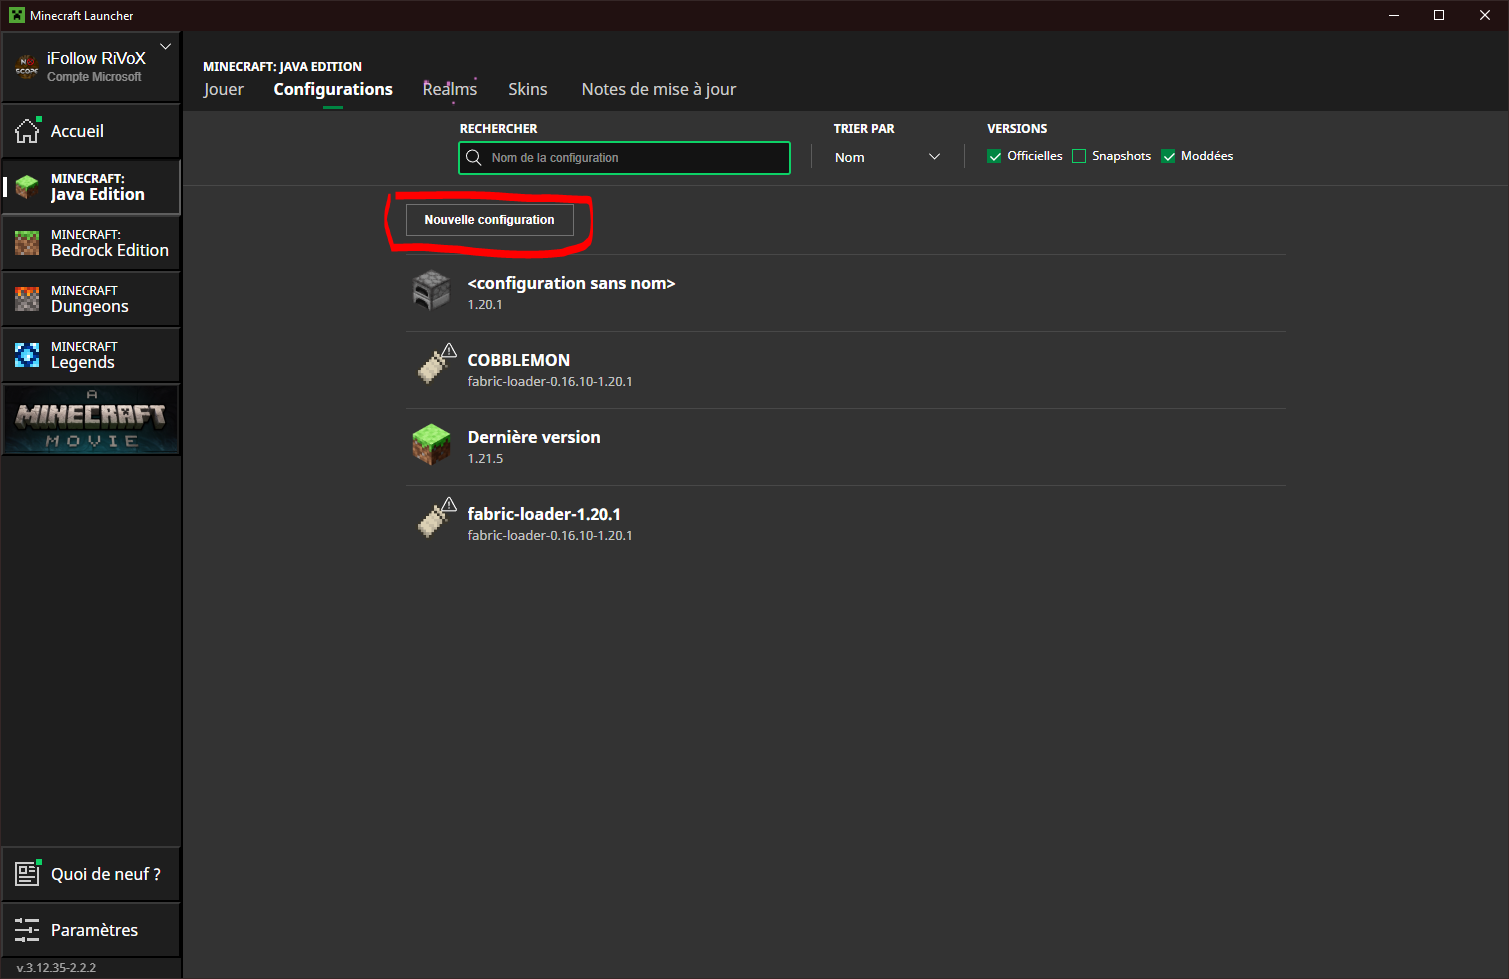The width and height of the screenshot is (1509, 979).
Task: Click the iFollow RiVoX profile avatar
Action: click(27, 67)
